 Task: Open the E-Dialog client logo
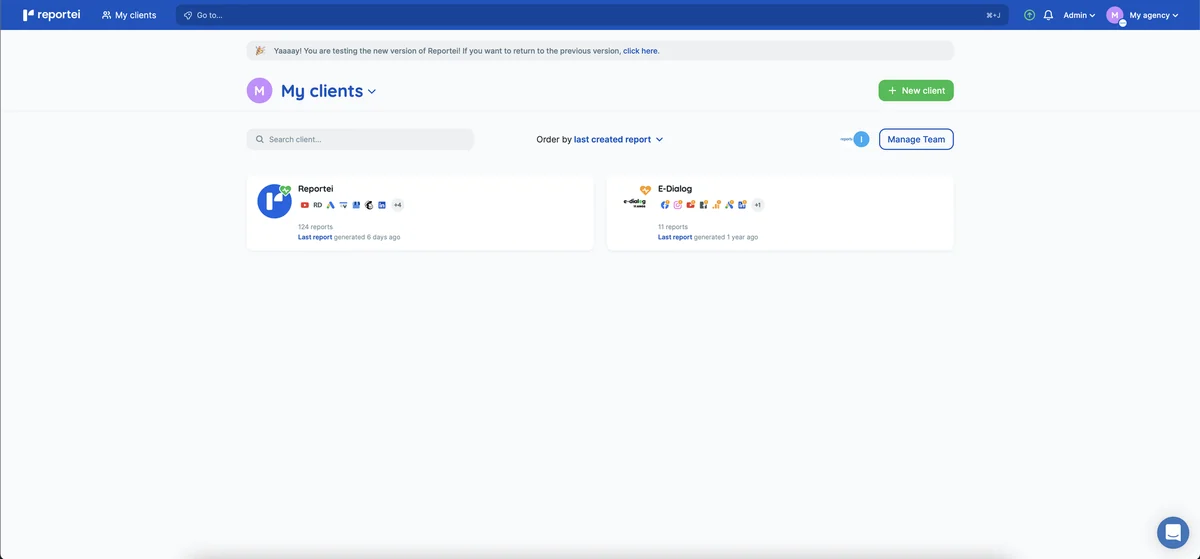[x=634, y=202]
